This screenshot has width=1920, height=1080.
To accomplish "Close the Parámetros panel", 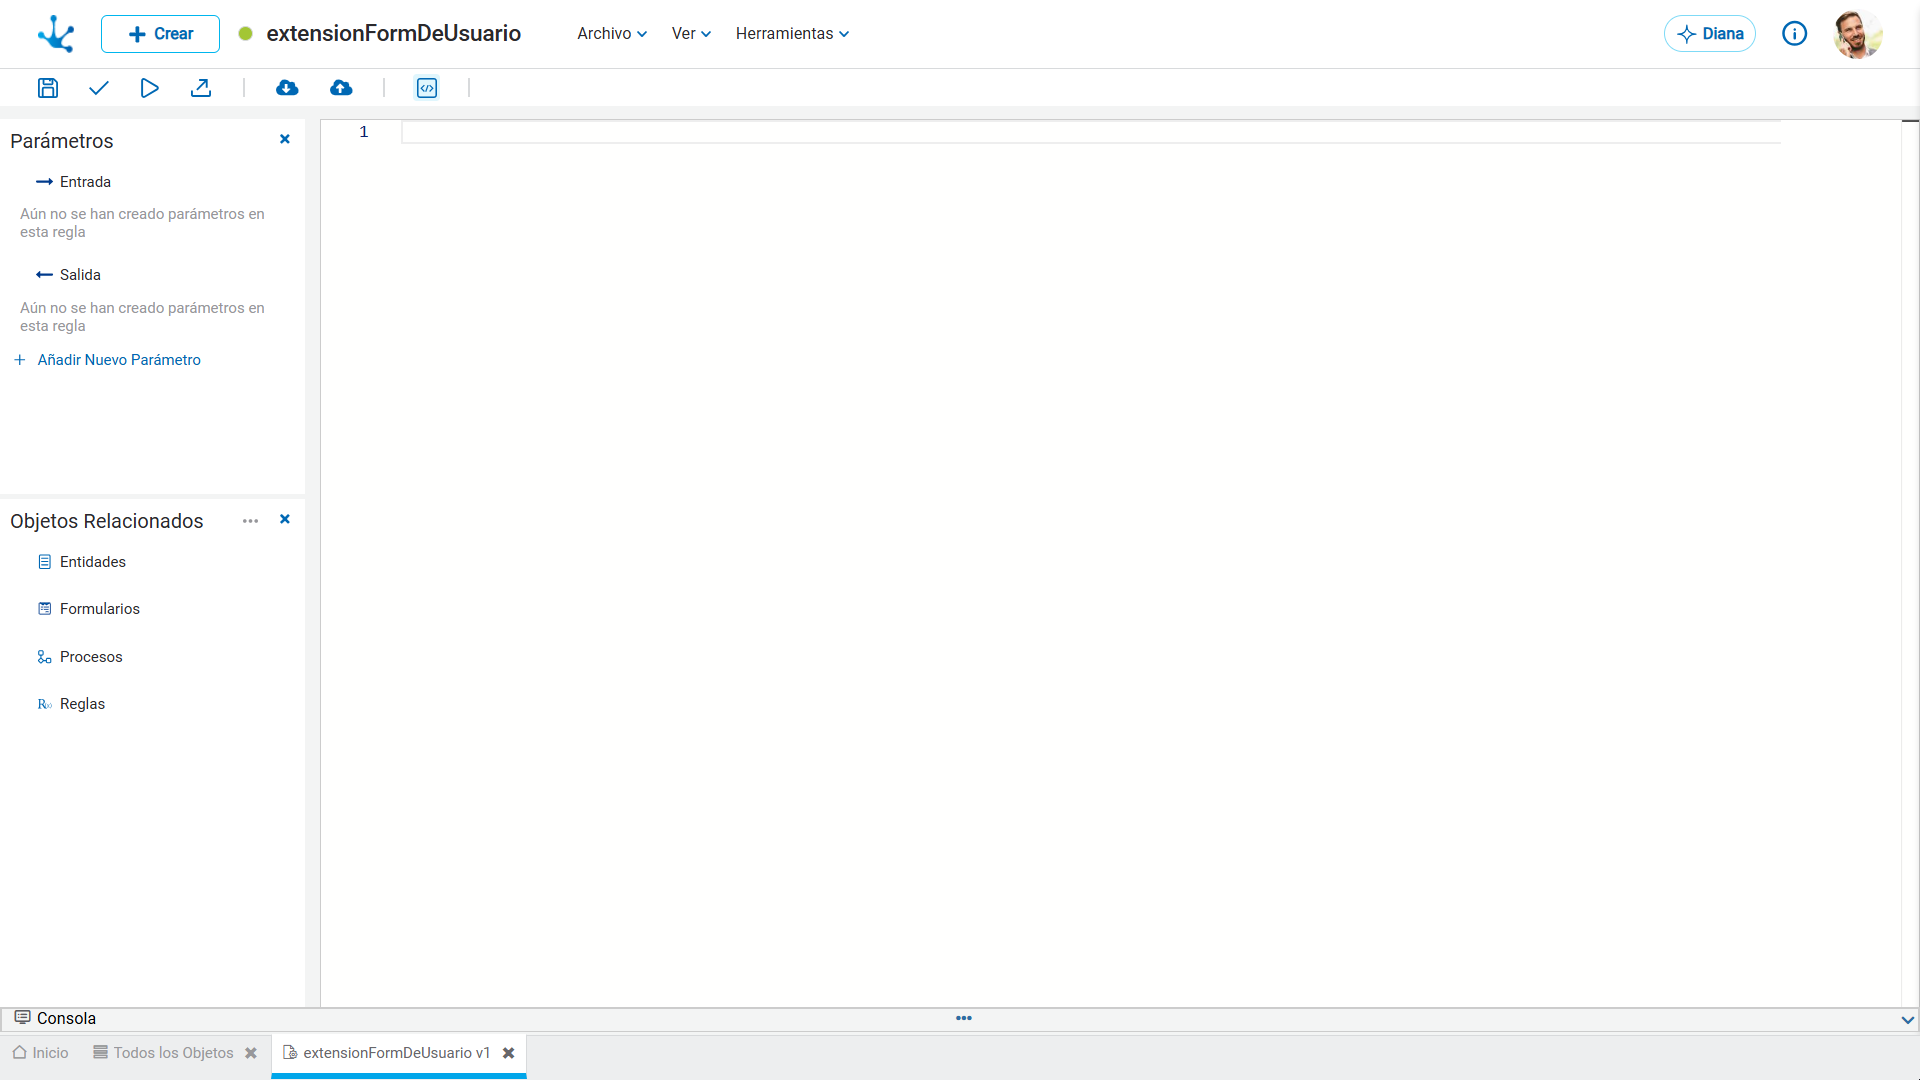I will click(285, 139).
